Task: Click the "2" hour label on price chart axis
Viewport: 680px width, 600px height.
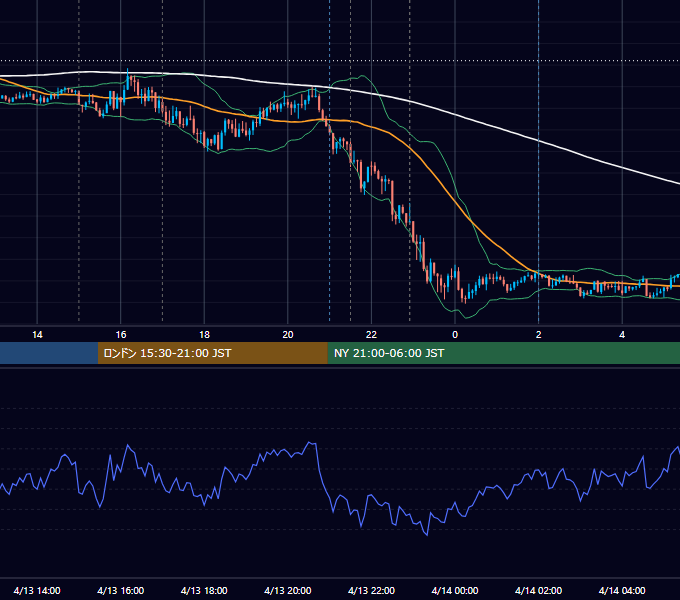Action: coord(539,335)
